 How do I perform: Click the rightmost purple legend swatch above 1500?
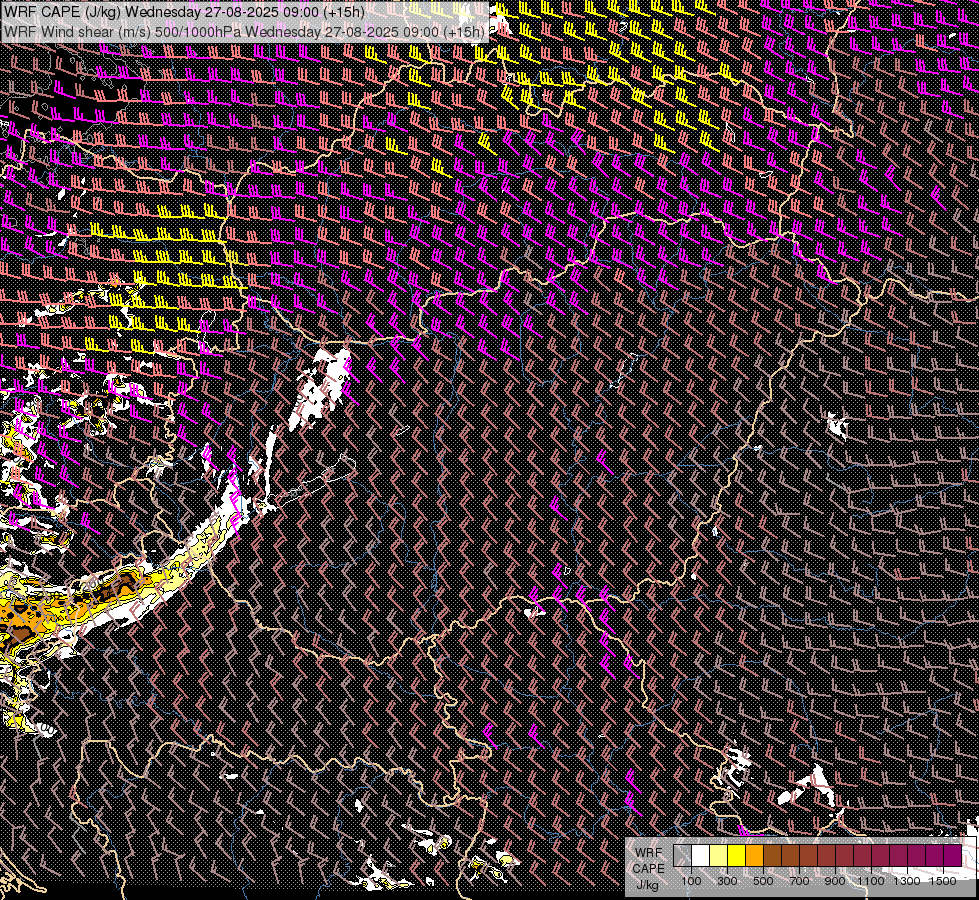click(953, 856)
